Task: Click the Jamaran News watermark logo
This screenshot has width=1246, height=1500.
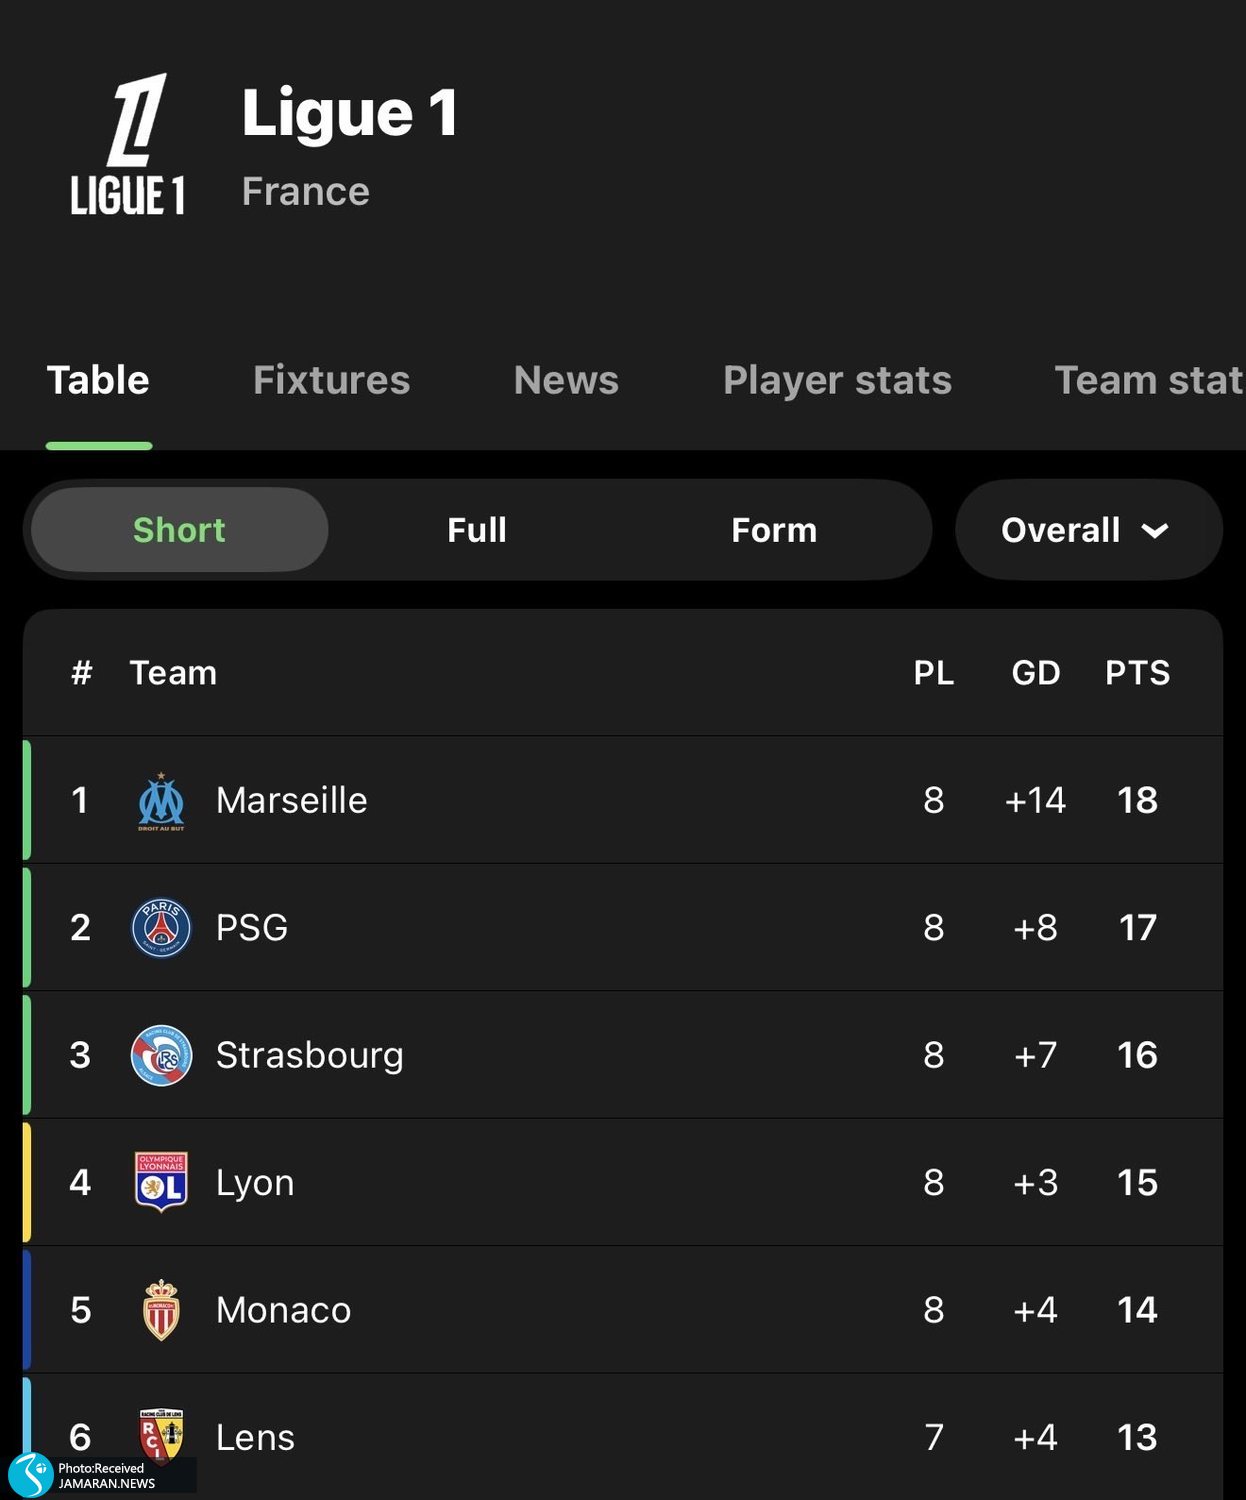Action: (30, 1475)
